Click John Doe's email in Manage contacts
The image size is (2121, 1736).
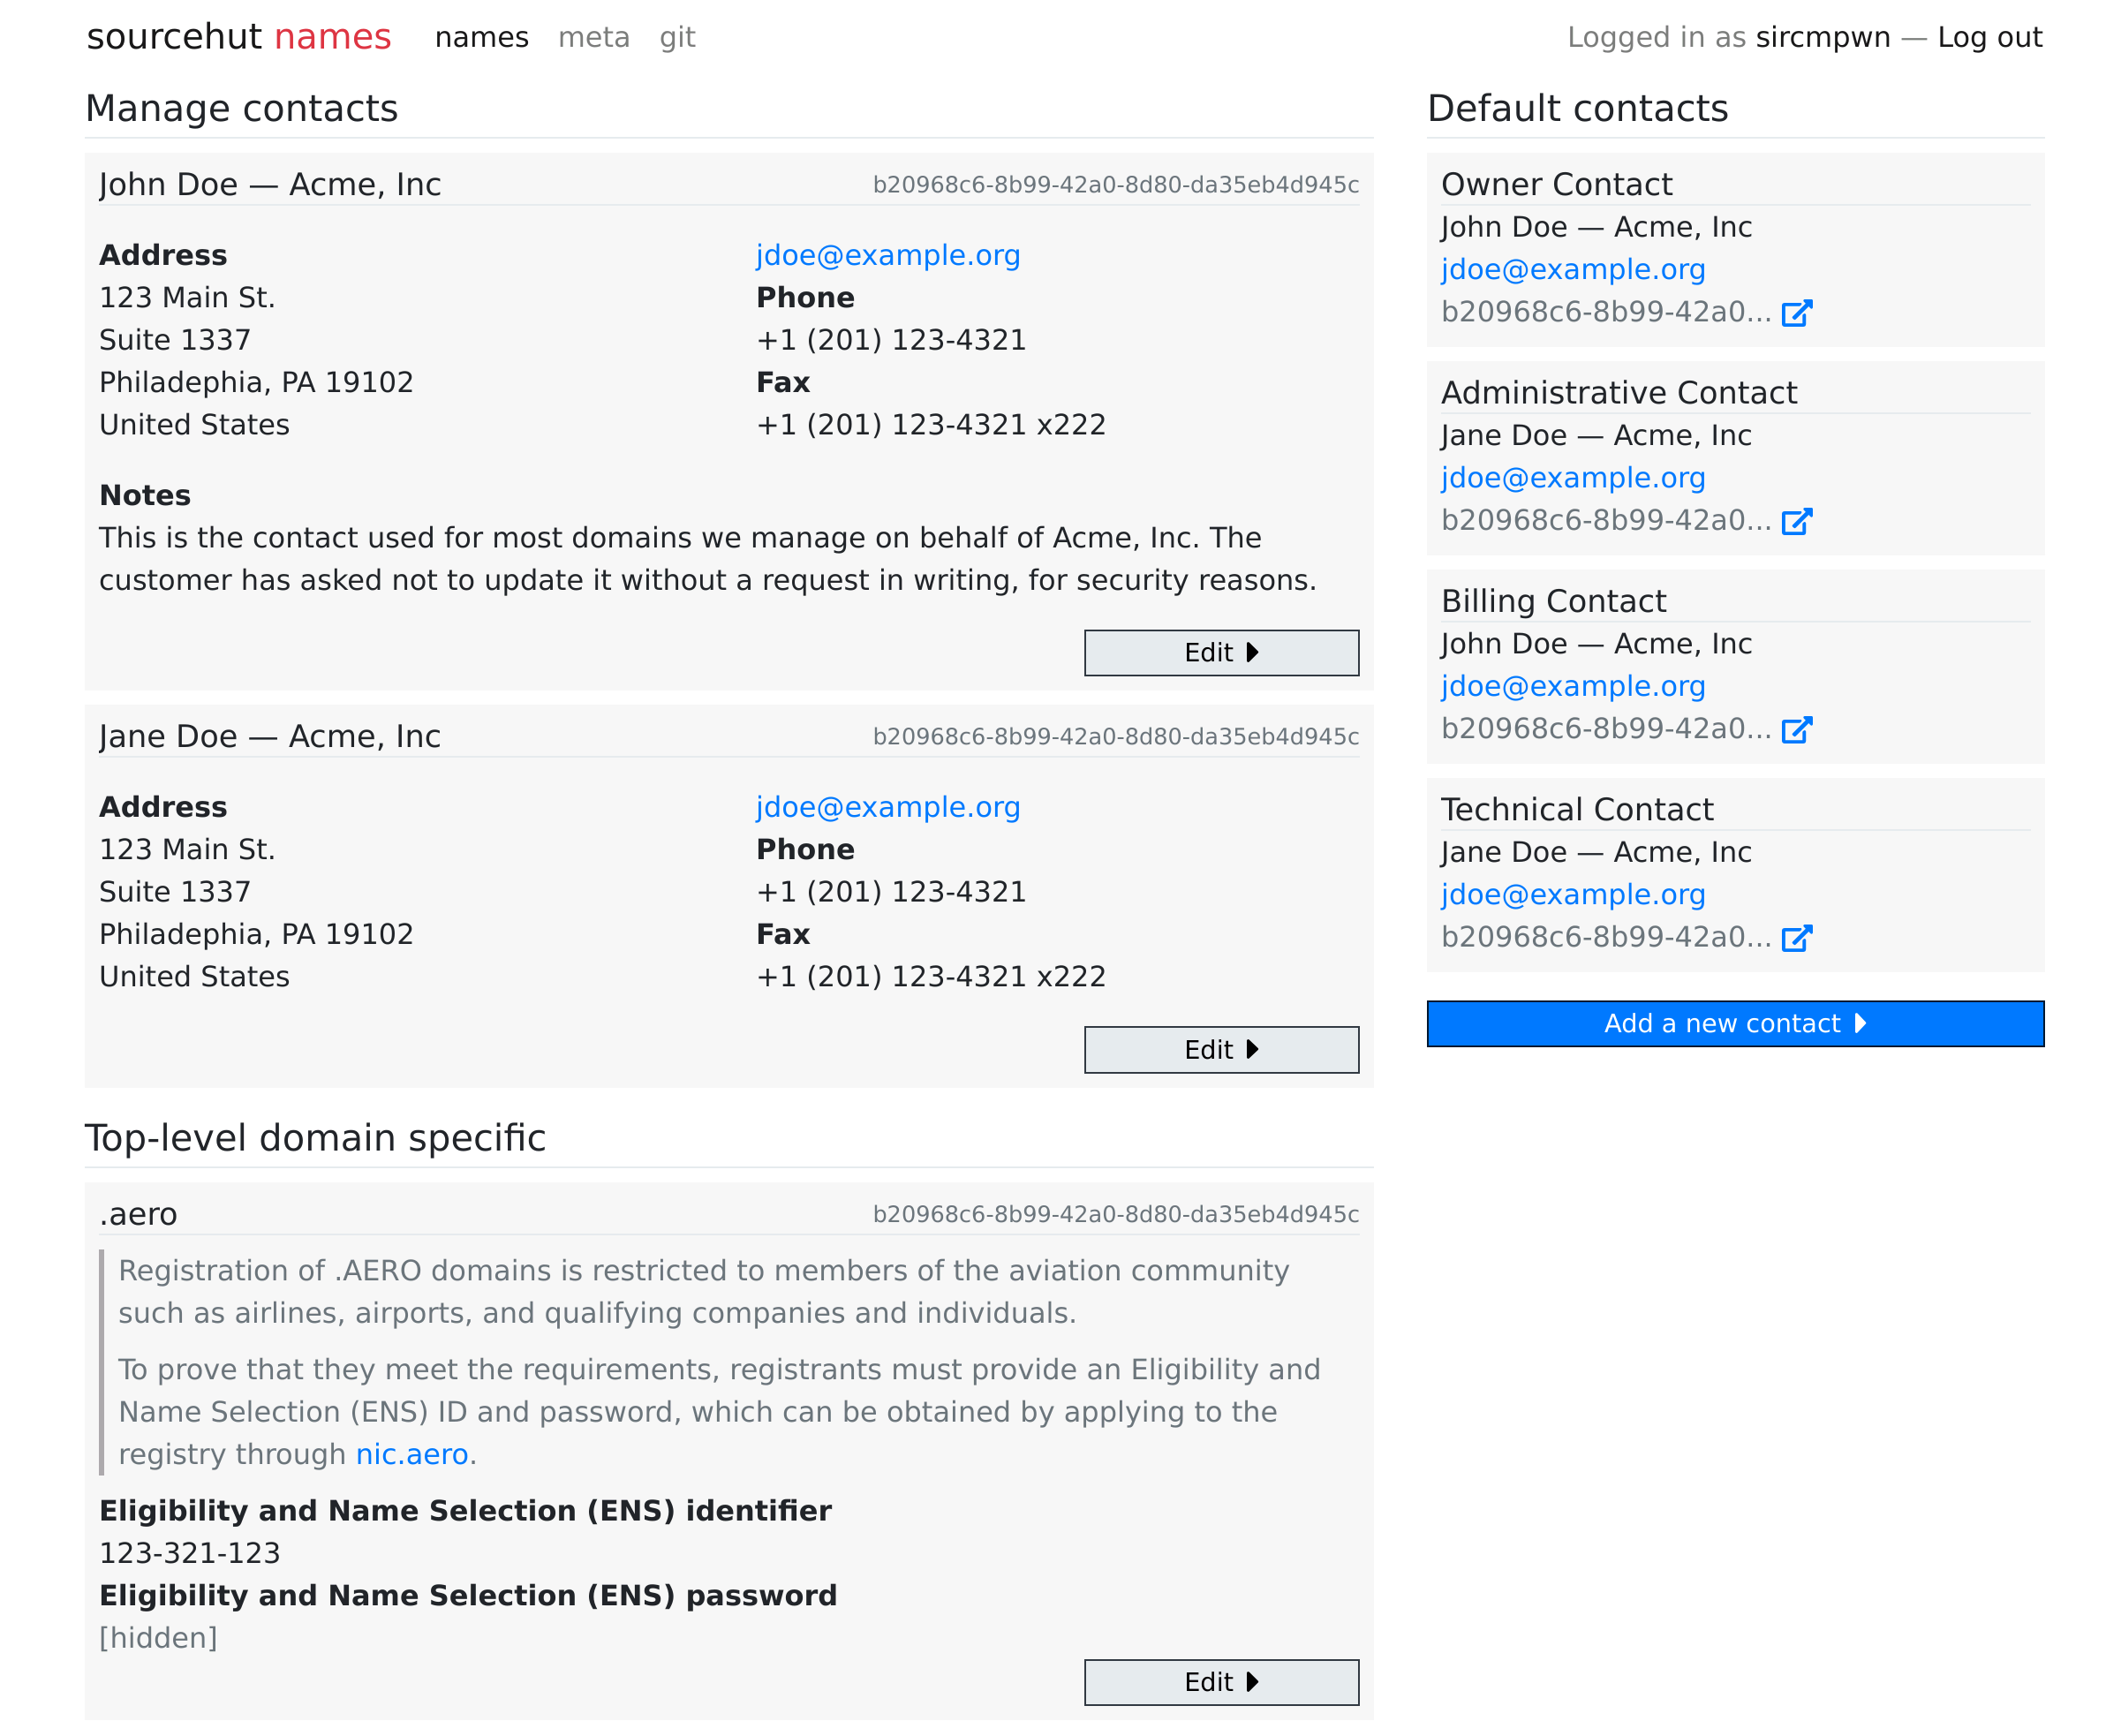887,255
